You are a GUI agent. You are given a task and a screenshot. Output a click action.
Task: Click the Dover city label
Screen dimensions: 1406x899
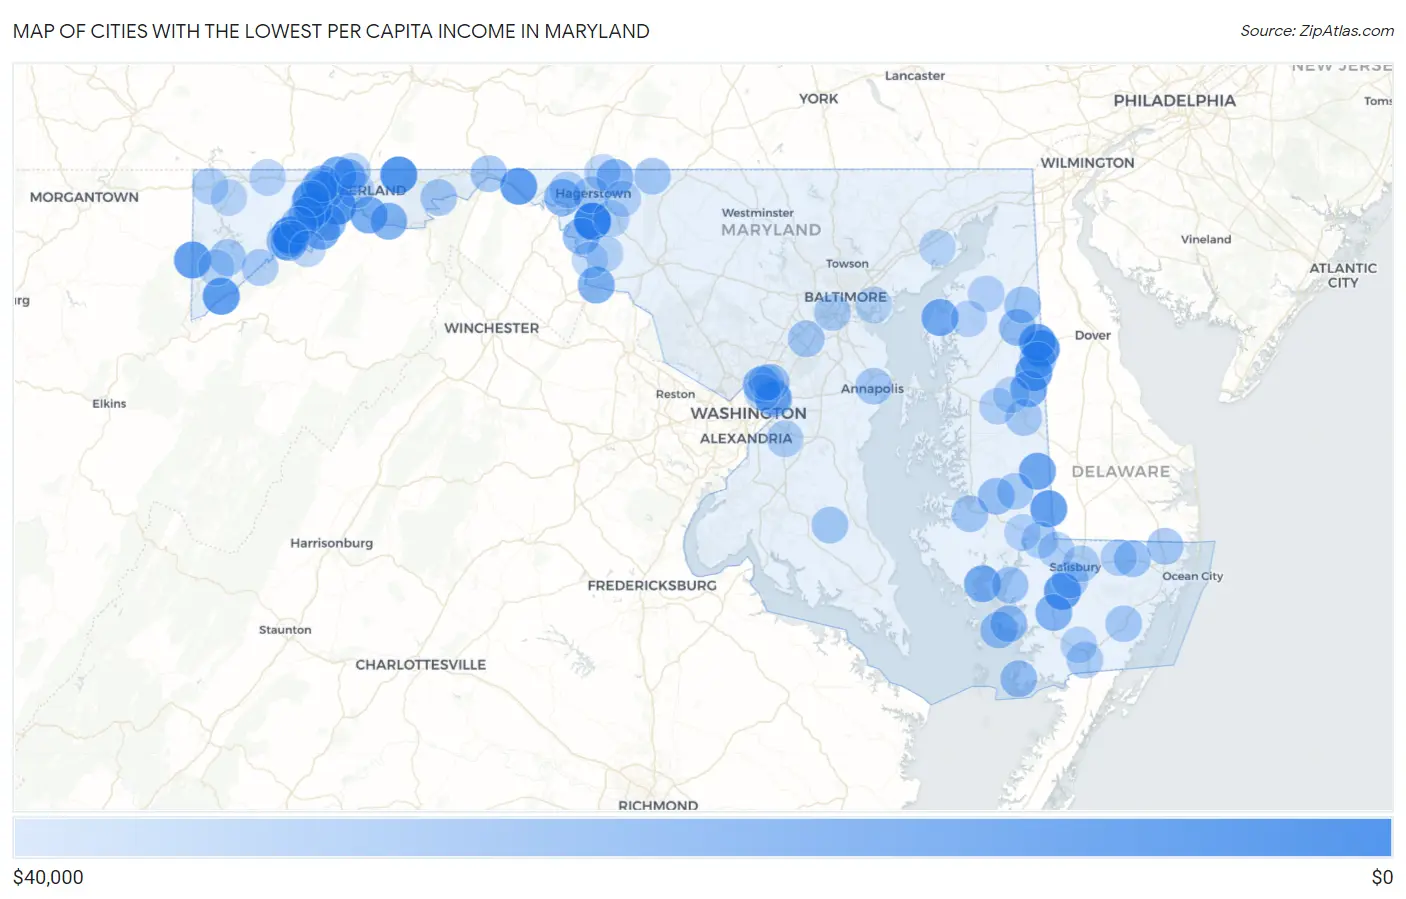[1092, 335]
